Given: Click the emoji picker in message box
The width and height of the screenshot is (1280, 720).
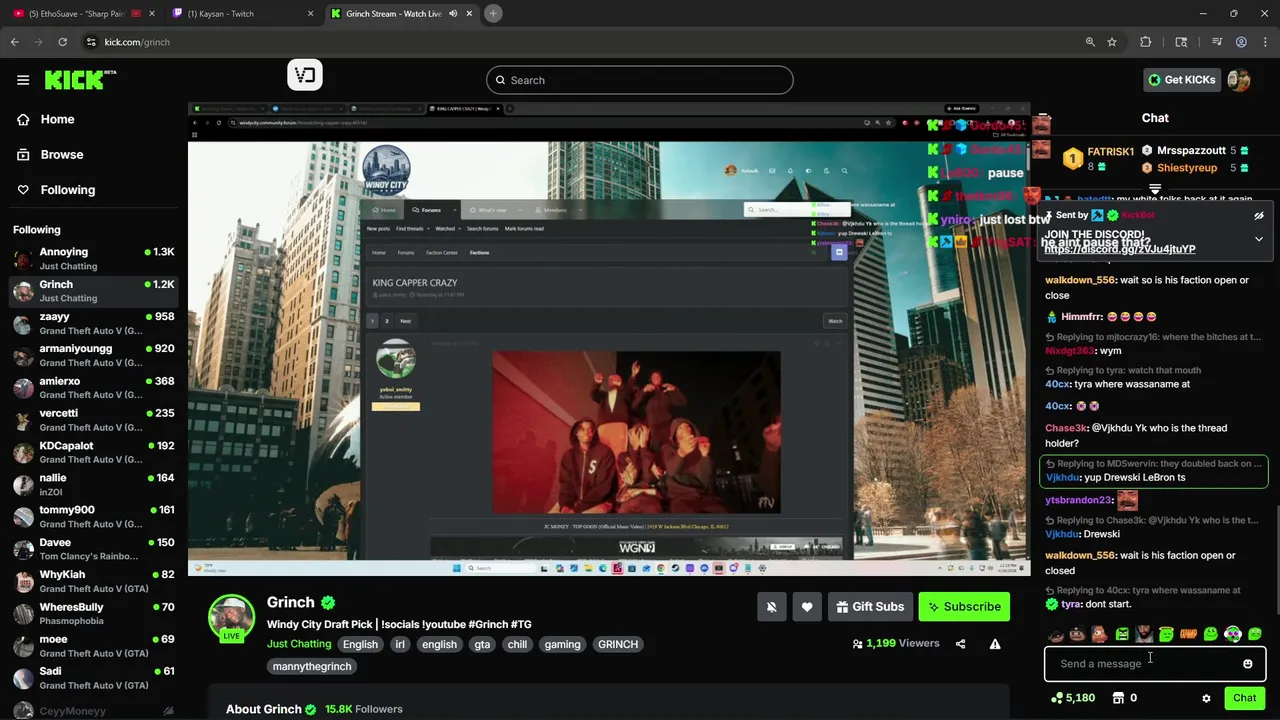Looking at the screenshot, I should click(x=1247, y=664).
